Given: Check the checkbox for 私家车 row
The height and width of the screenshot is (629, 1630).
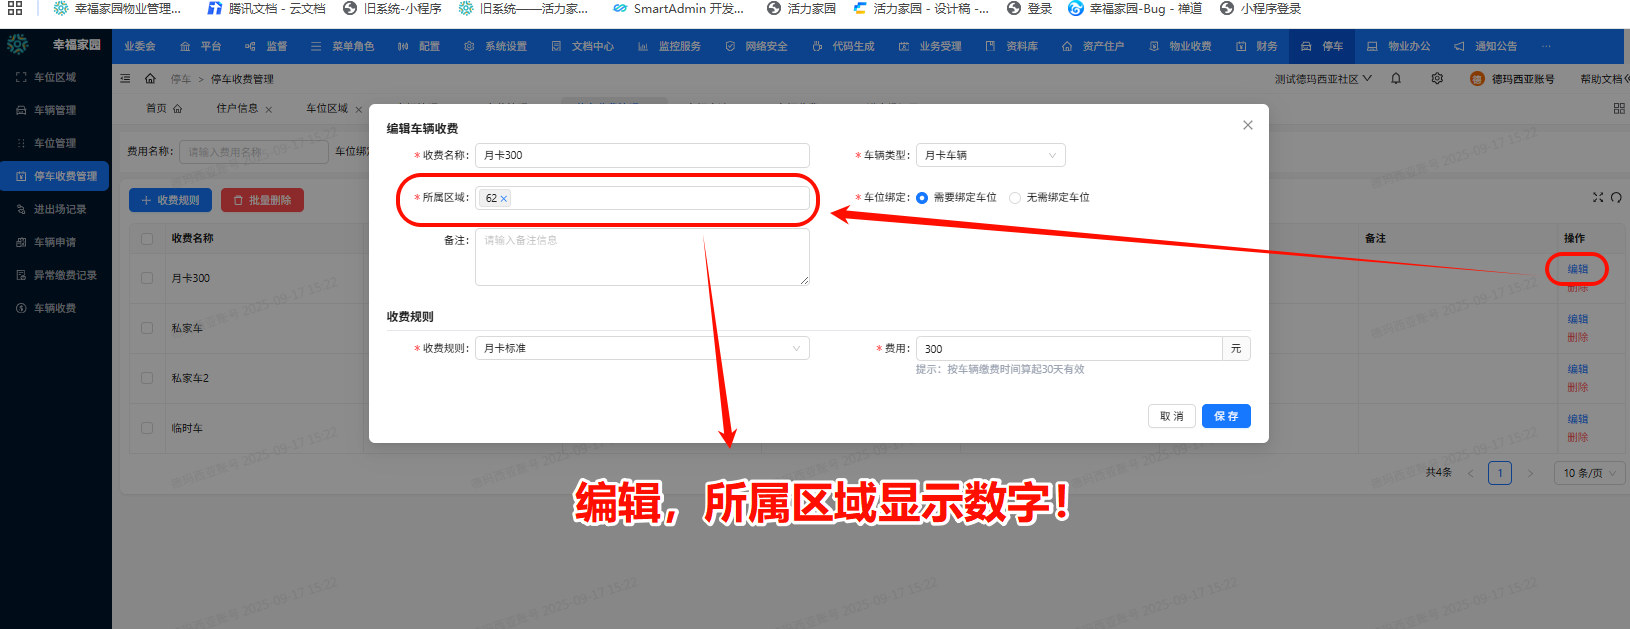Looking at the screenshot, I should point(147,328).
